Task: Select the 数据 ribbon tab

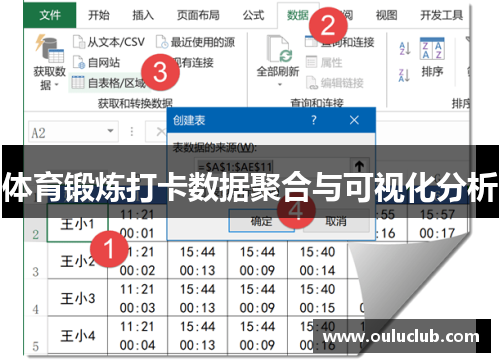Action: point(298,15)
